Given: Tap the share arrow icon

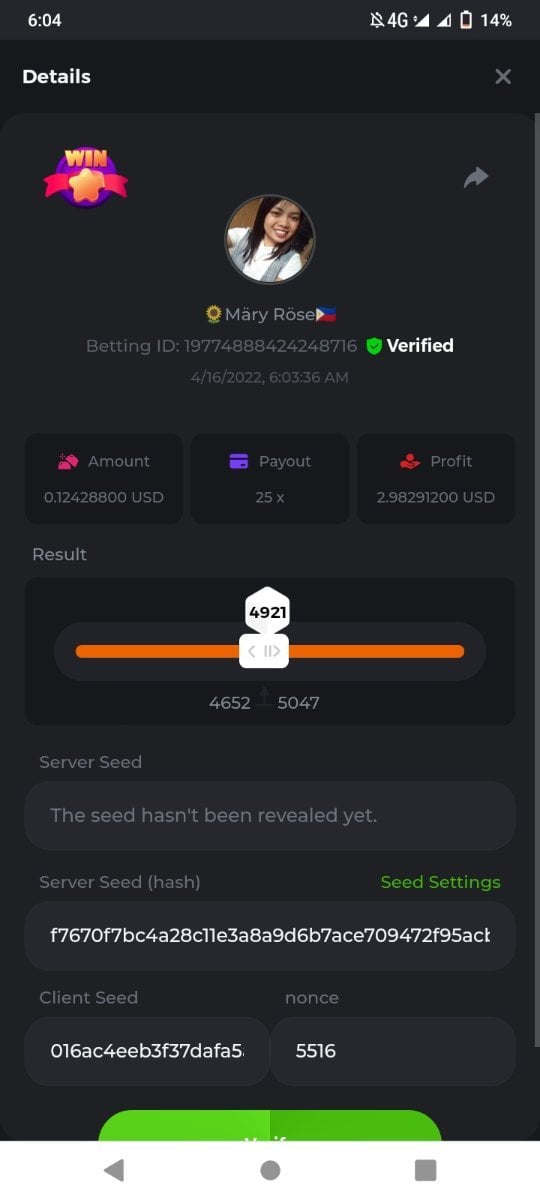Looking at the screenshot, I should 476,178.
